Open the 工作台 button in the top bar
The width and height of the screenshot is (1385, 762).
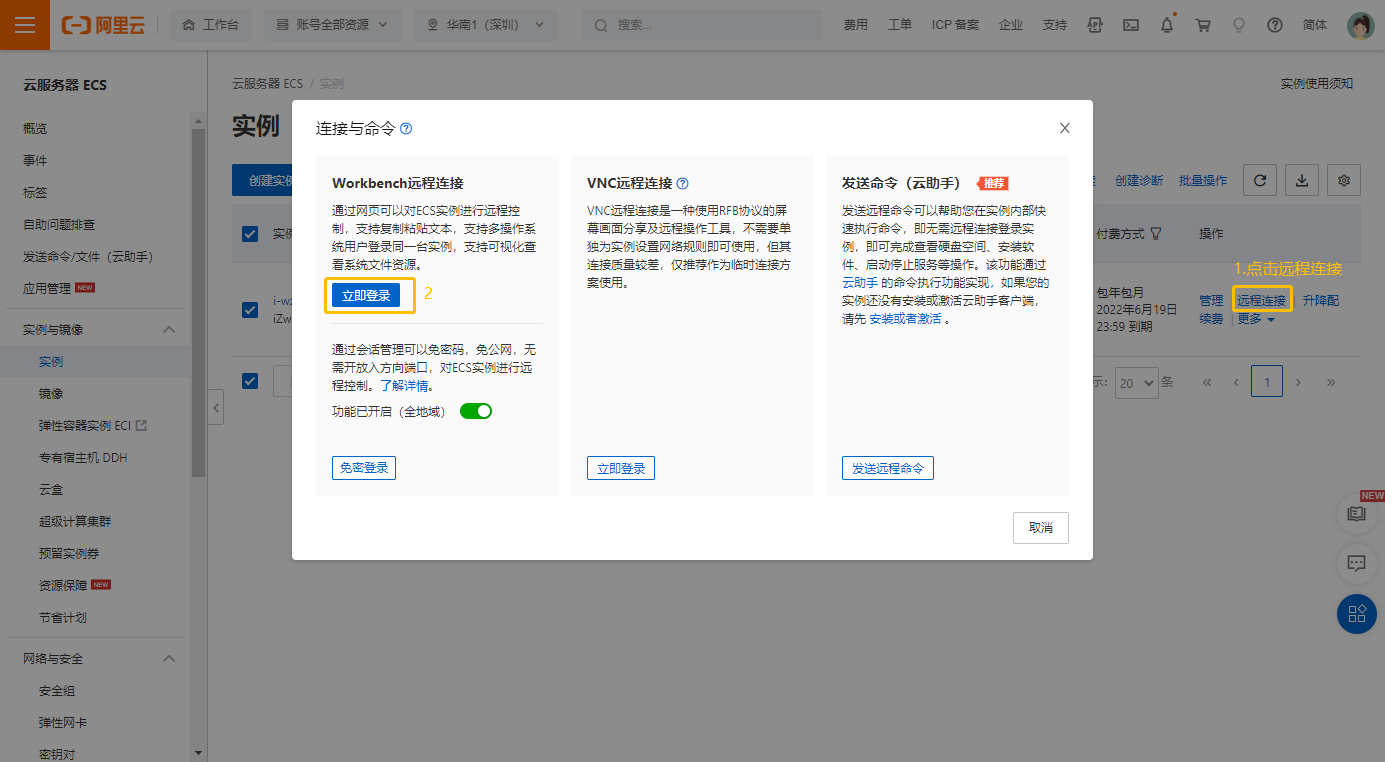click(x=211, y=25)
